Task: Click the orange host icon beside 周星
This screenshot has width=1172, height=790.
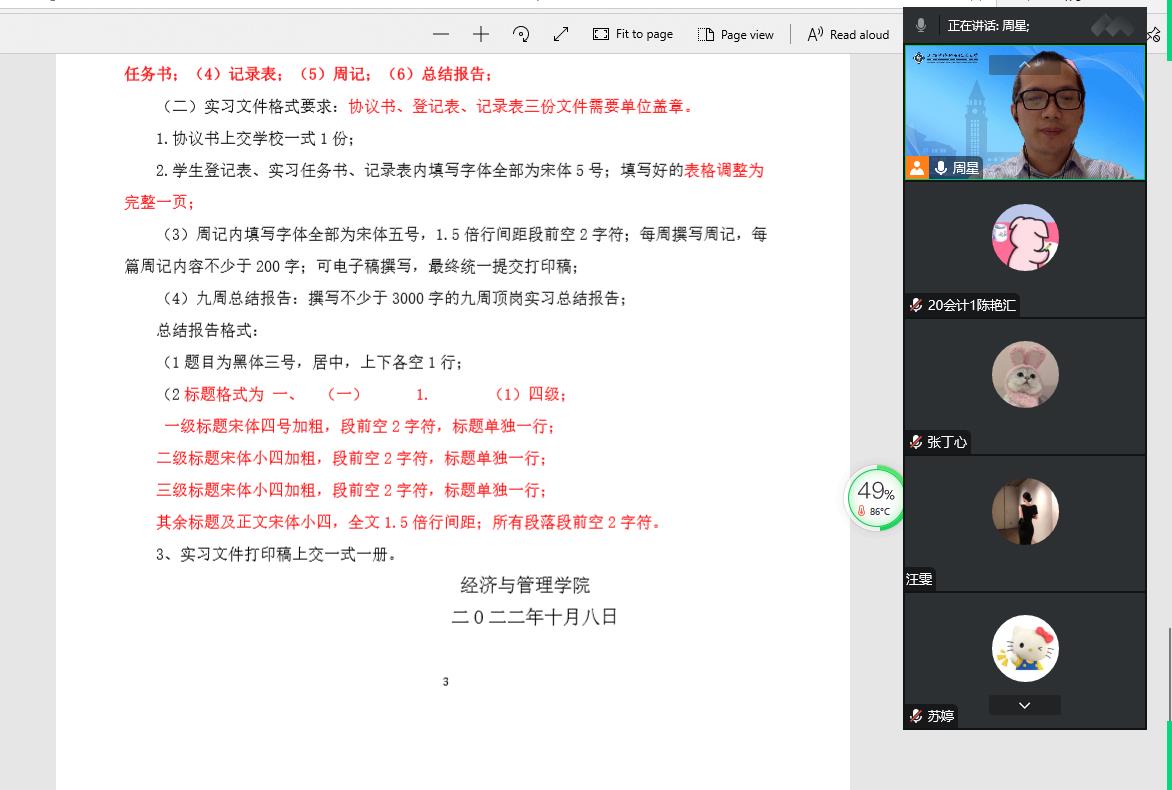Action: pos(917,168)
